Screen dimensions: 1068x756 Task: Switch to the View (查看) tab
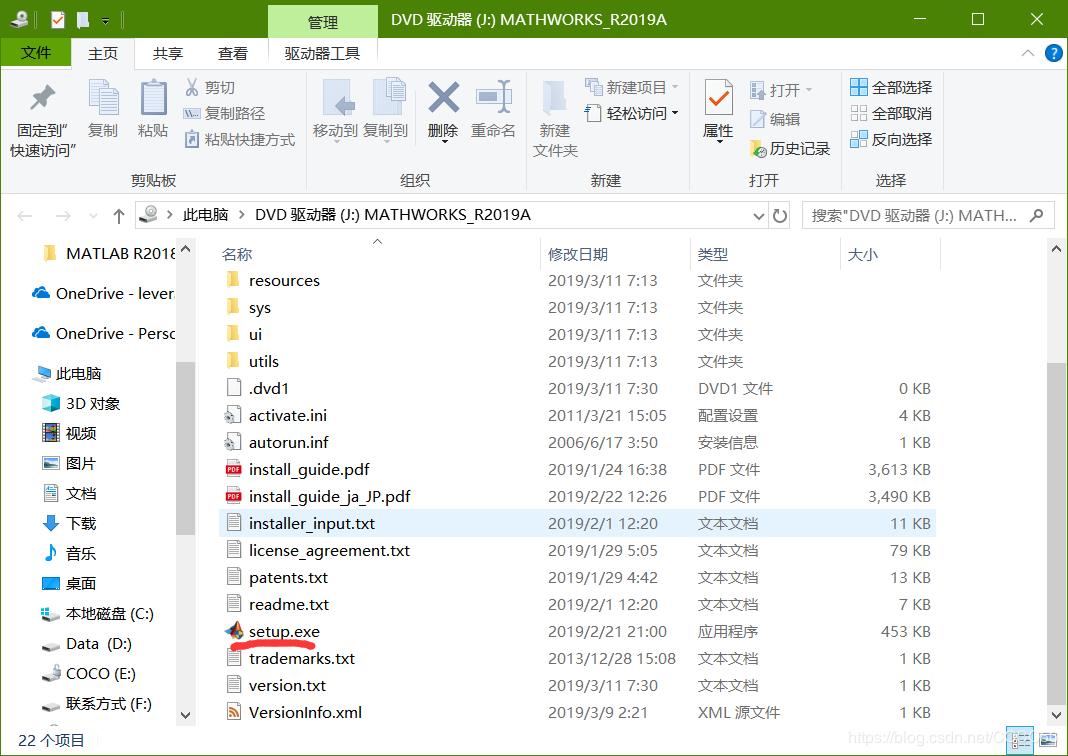click(x=233, y=54)
